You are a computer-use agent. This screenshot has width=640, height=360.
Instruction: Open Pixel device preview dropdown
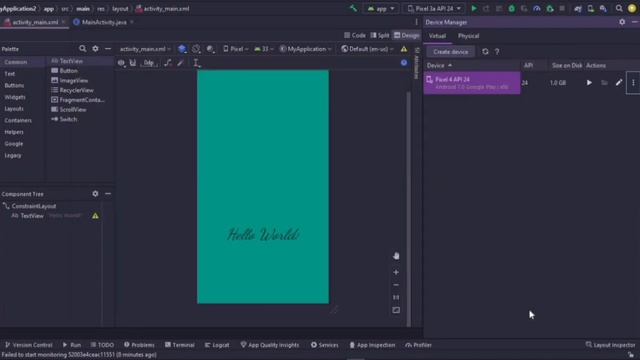pyautogui.click(x=236, y=49)
